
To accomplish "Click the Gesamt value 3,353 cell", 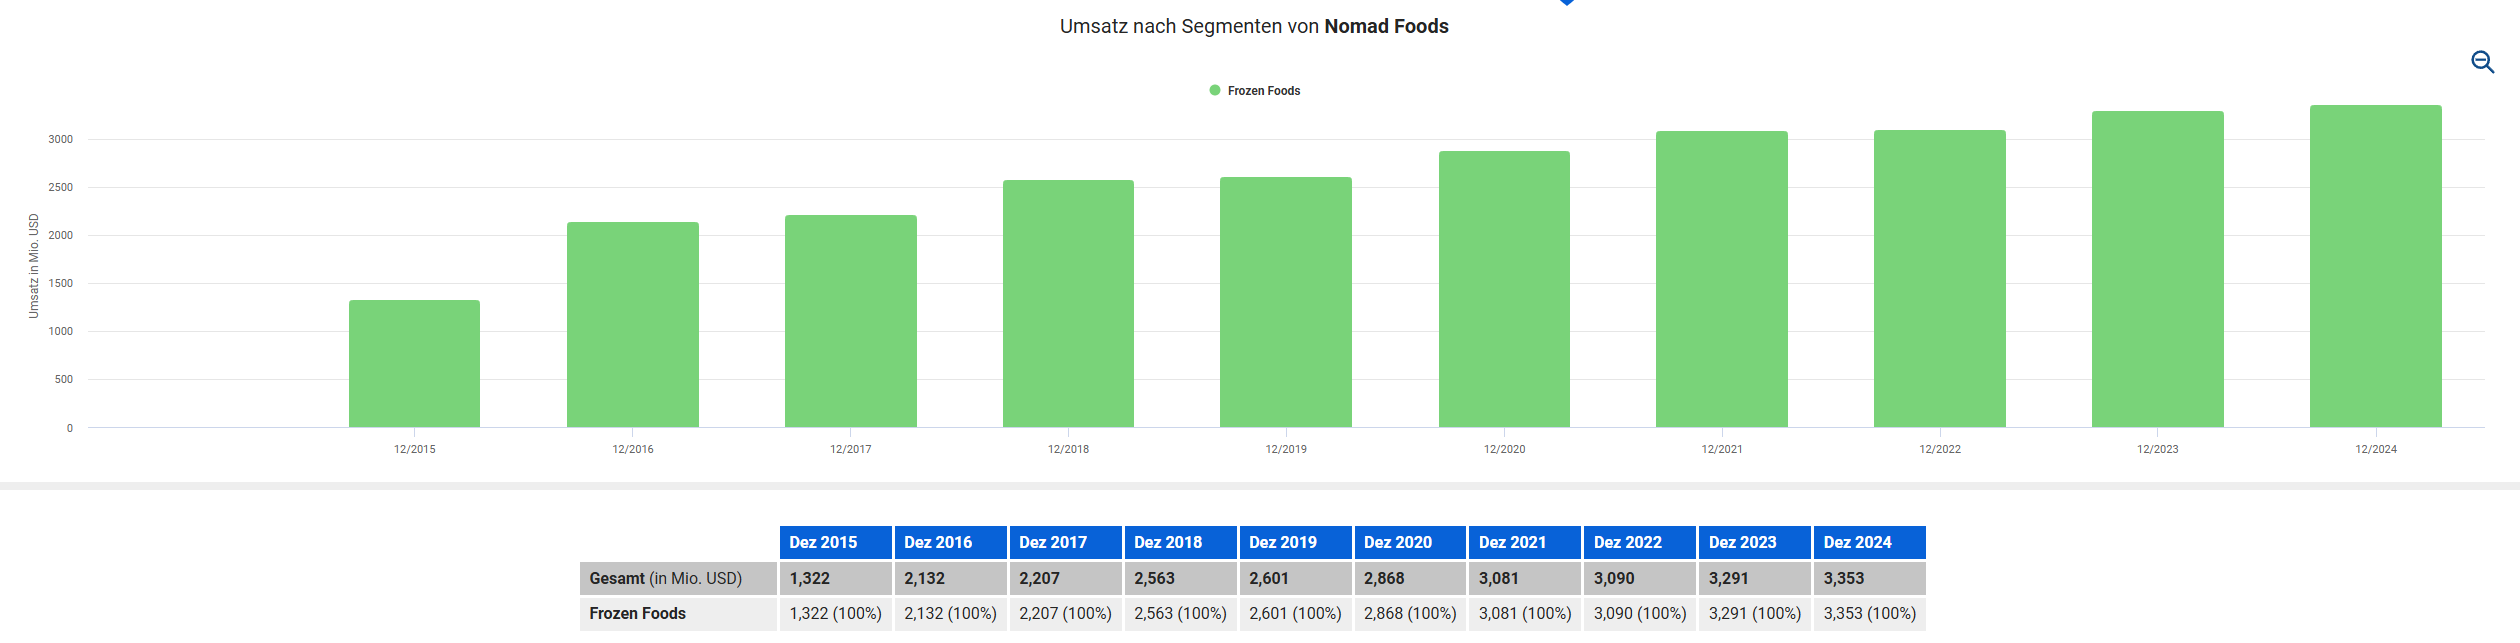I will point(1869,578).
